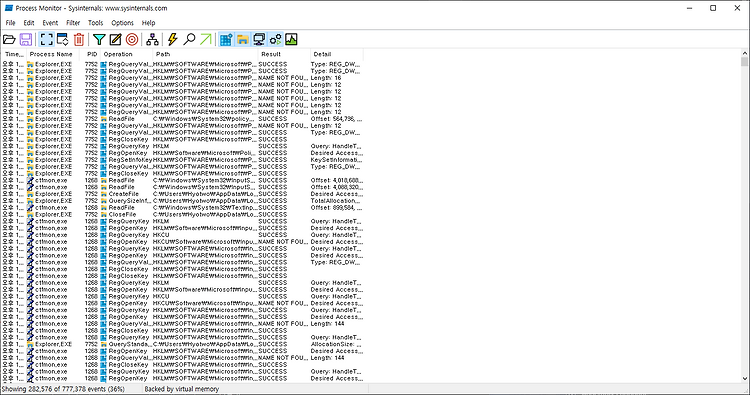Click the Detail column header
Screen dimensions: 750x395
click(337, 54)
